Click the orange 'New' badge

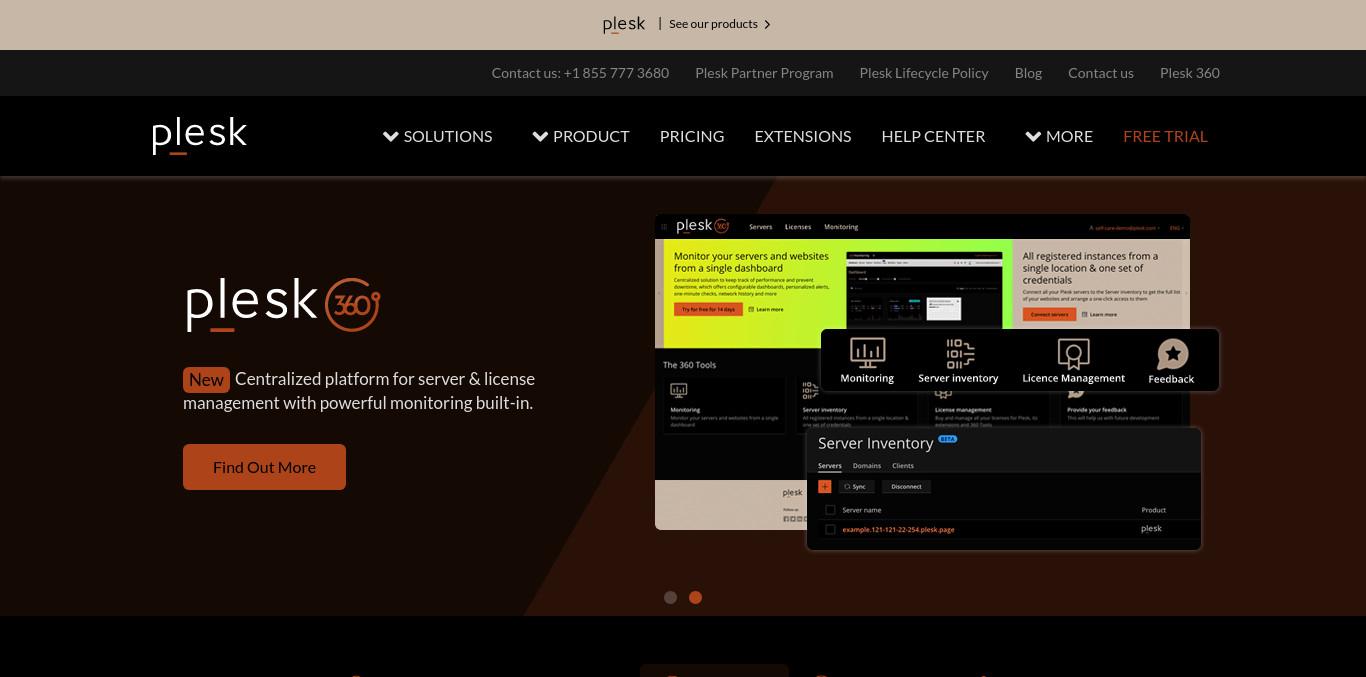pos(206,379)
